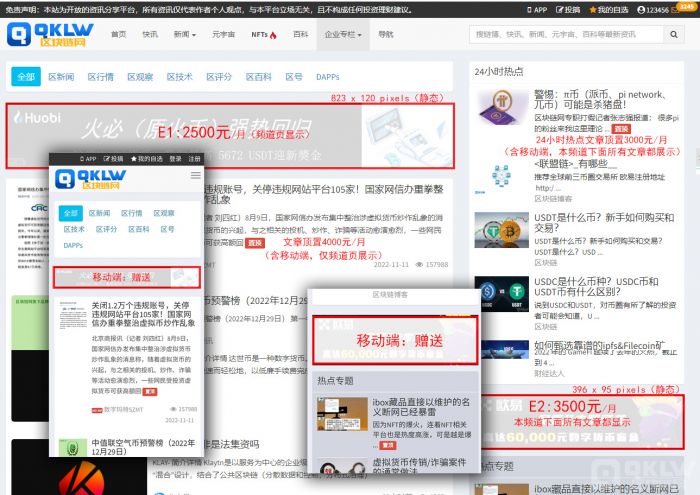Open mobile article 中值联空气币预警榜

click(143, 447)
